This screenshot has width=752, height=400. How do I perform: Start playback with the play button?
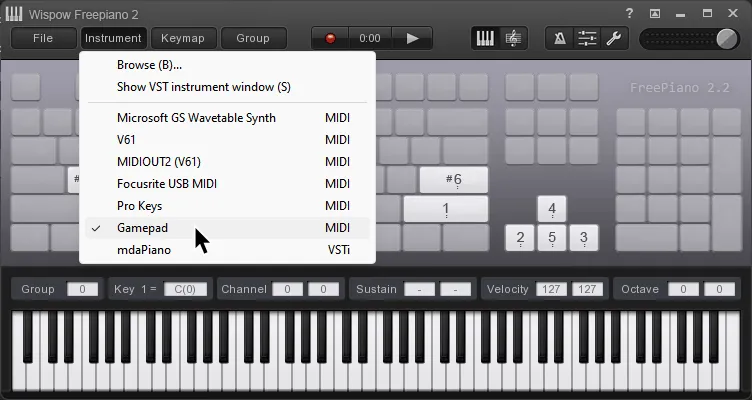412,38
